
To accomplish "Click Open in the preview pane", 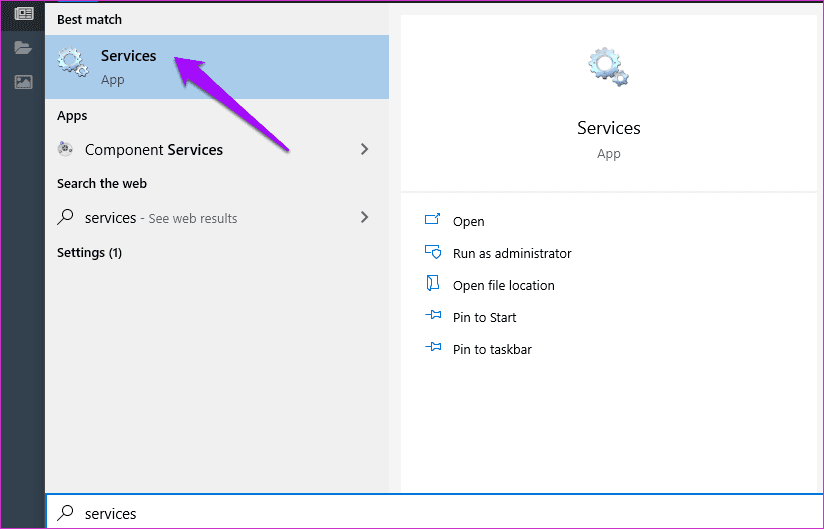I will click(x=468, y=222).
